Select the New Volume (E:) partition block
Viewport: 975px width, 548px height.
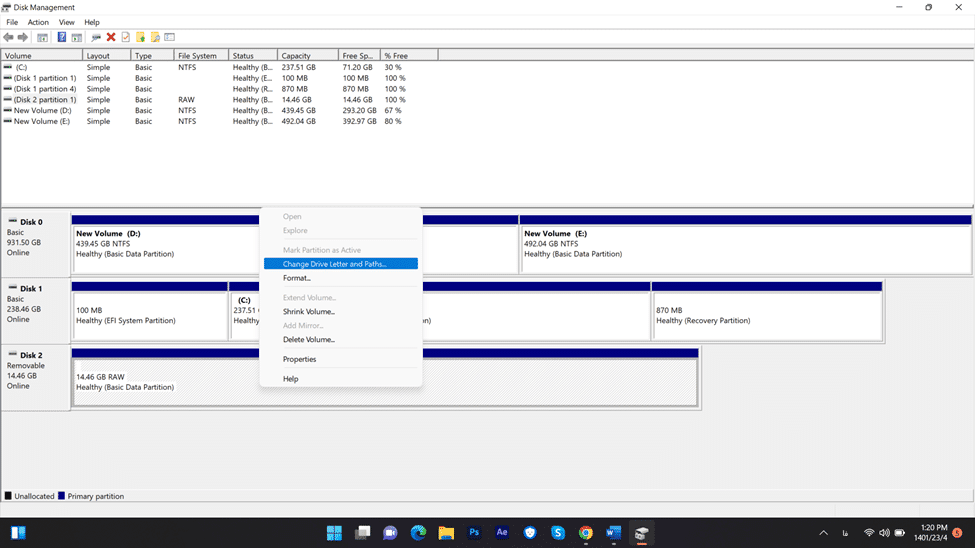click(x=746, y=244)
